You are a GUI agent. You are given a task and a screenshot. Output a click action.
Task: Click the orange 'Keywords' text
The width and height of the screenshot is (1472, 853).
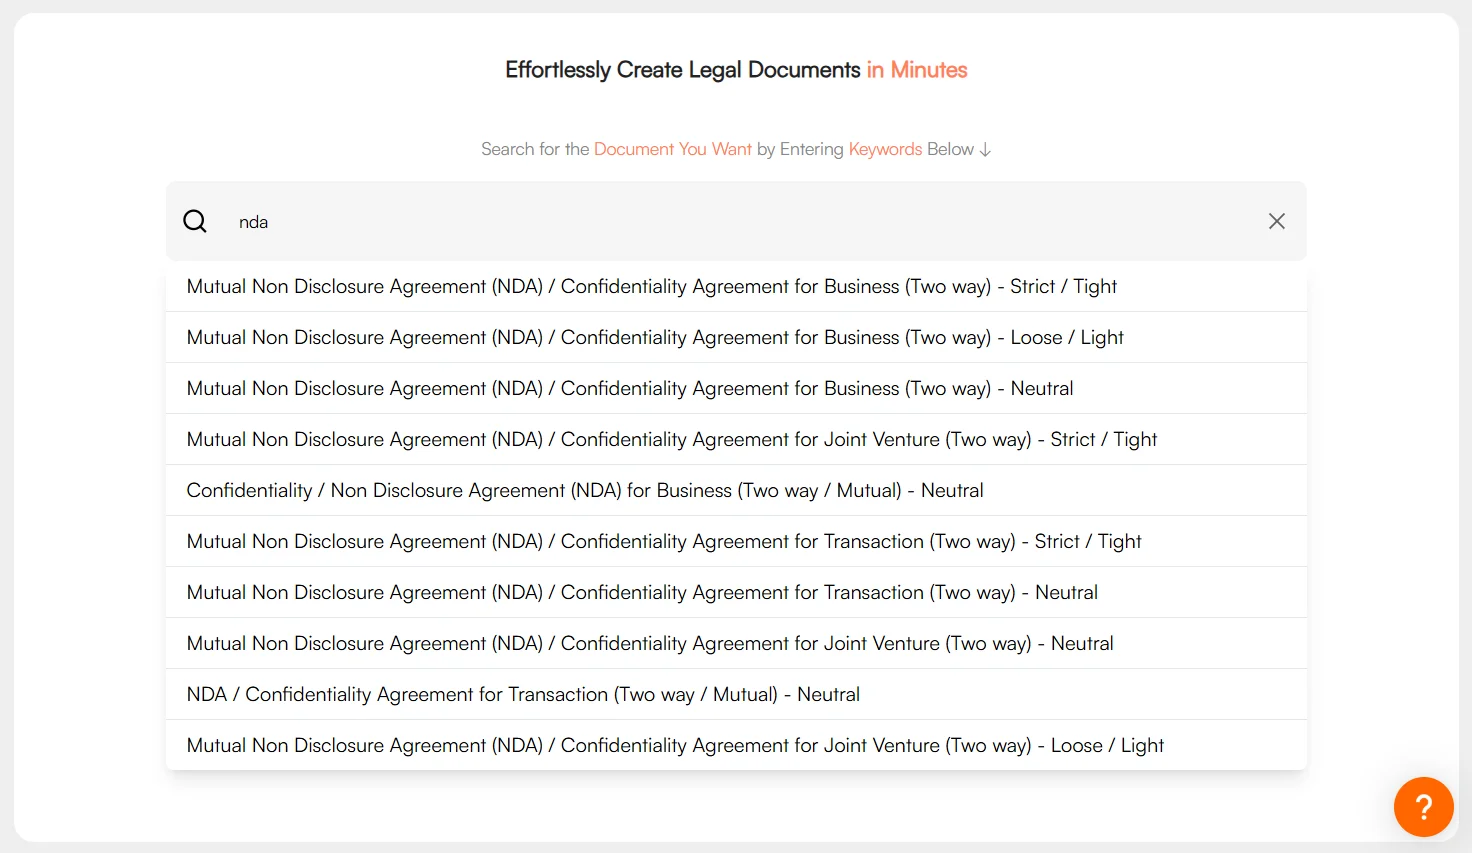[x=885, y=149]
